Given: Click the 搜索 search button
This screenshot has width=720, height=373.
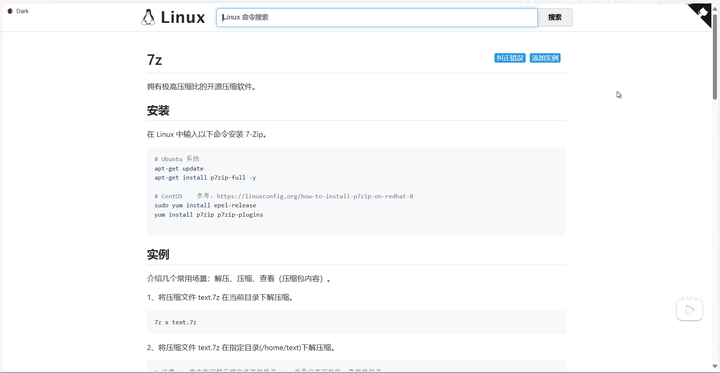Looking at the screenshot, I should tap(555, 17).
